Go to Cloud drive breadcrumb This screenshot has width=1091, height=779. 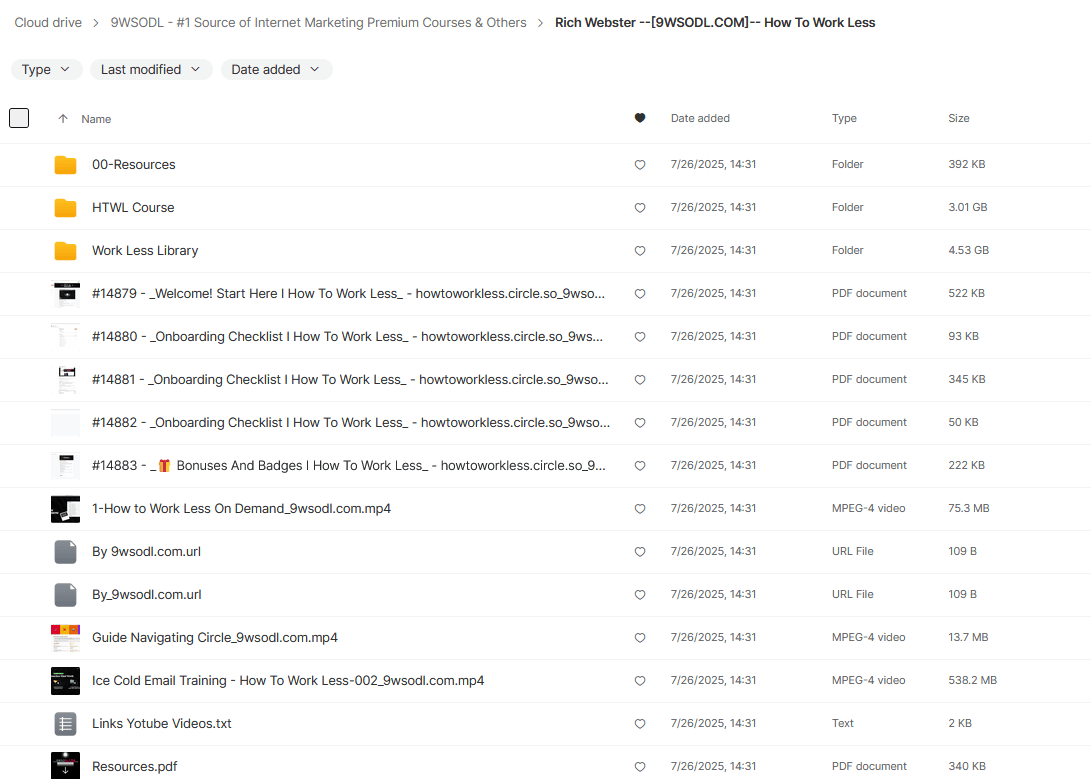click(48, 22)
